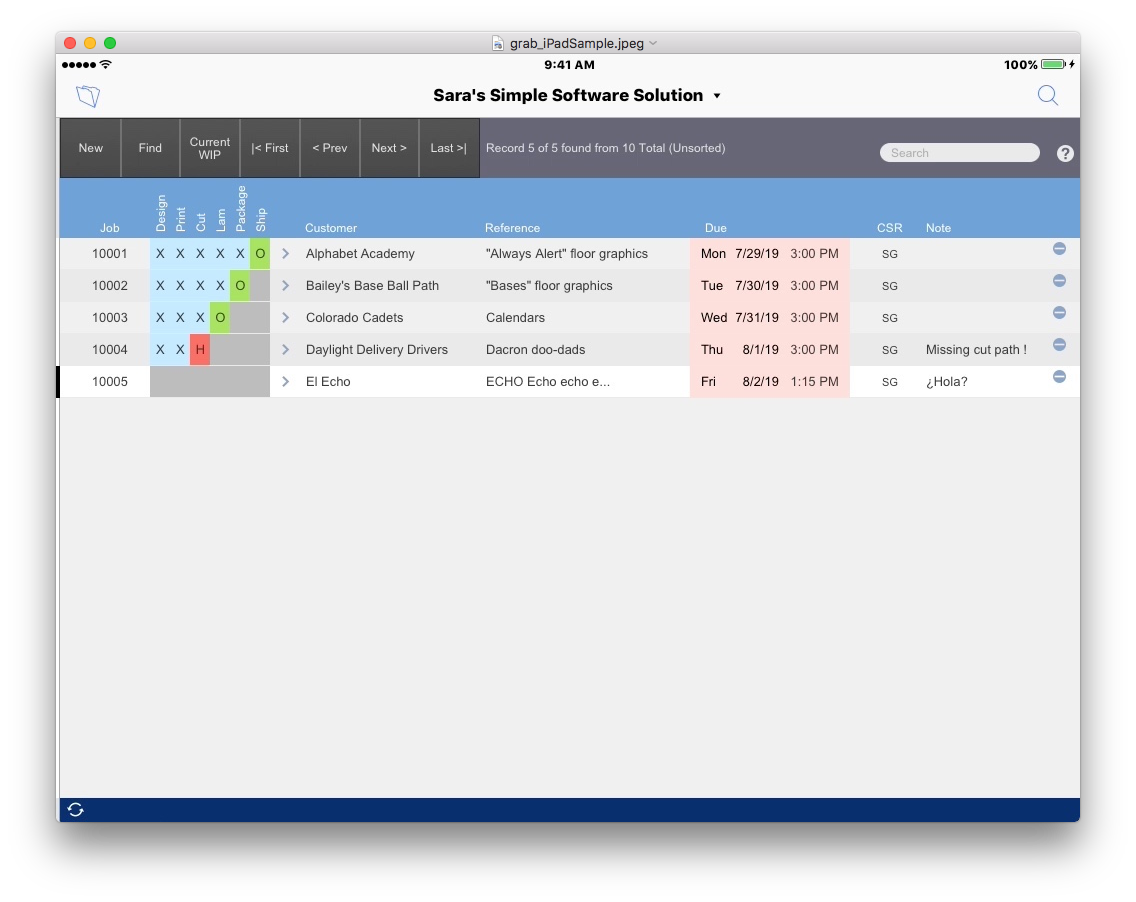This screenshot has height=902, width=1136.
Task: Click into the Search field
Action: coord(959,153)
